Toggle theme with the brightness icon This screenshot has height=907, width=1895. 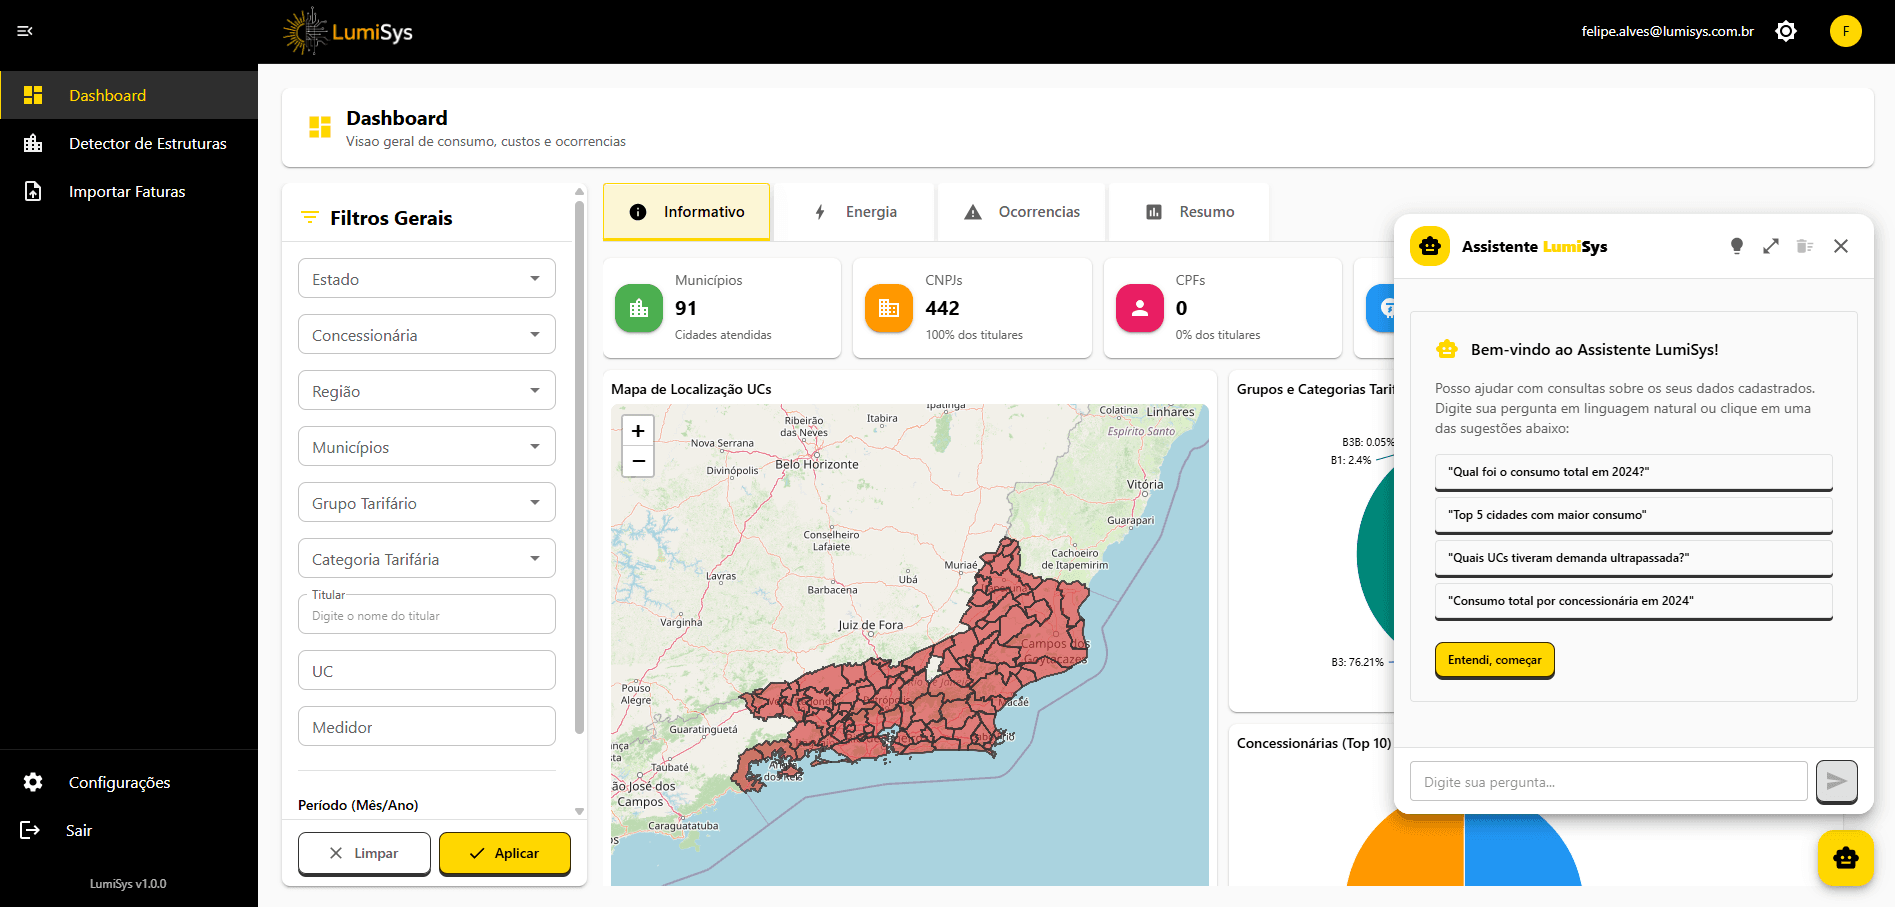(1785, 31)
